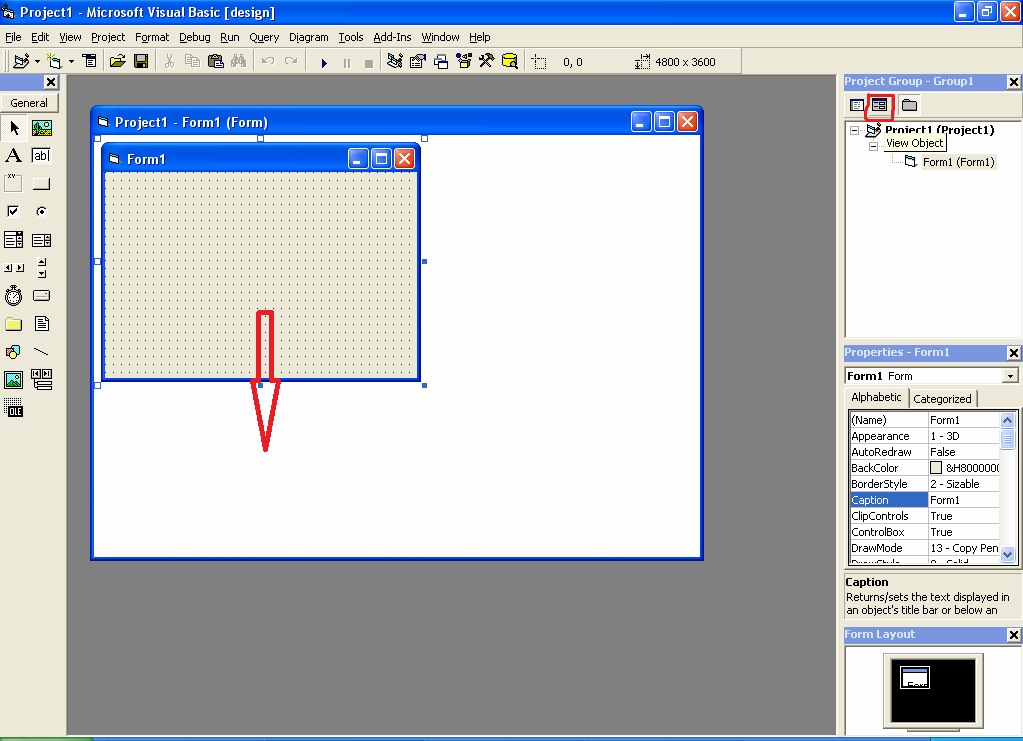The width and height of the screenshot is (1023, 741).
Task: Click the End stop toolbar button
Action: [x=369, y=63]
